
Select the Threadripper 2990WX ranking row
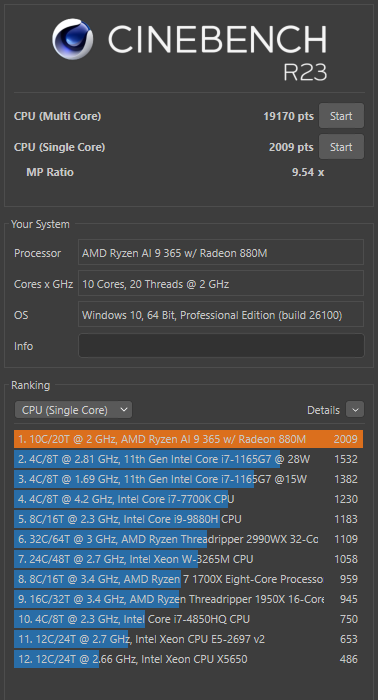(188, 539)
